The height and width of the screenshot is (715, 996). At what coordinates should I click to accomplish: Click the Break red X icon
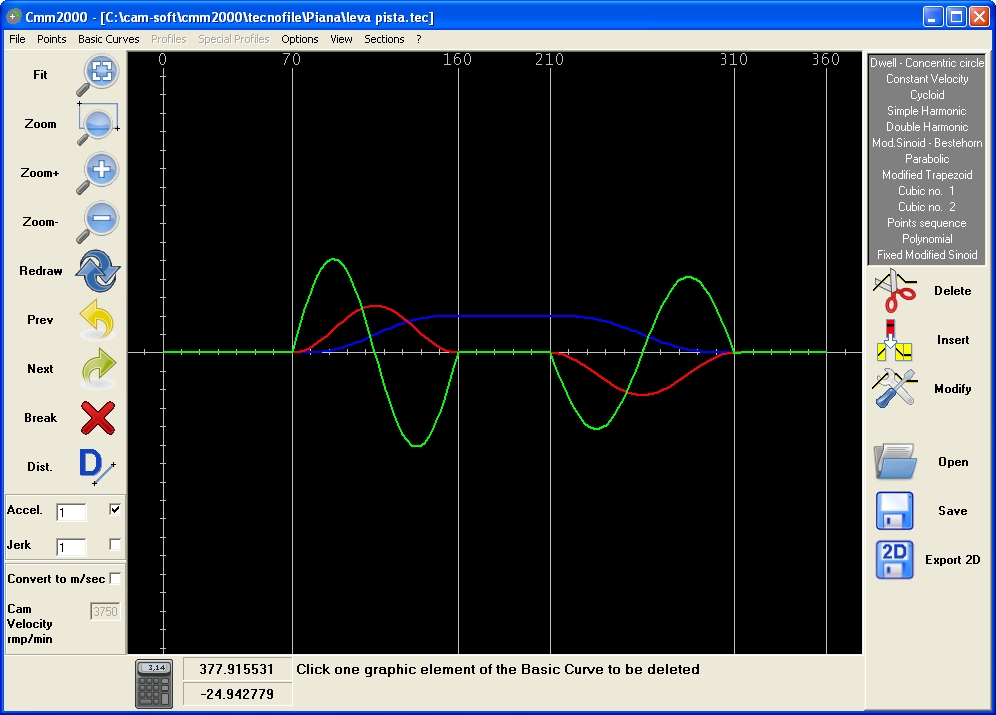coord(98,418)
